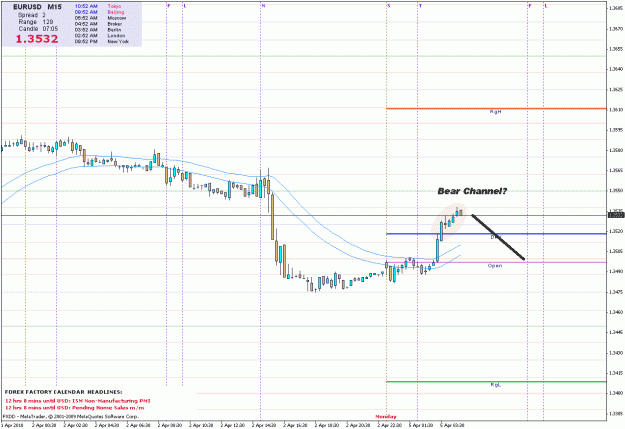Click the Open line label
This screenshot has height=429, width=625.
[x=495, y=266]
